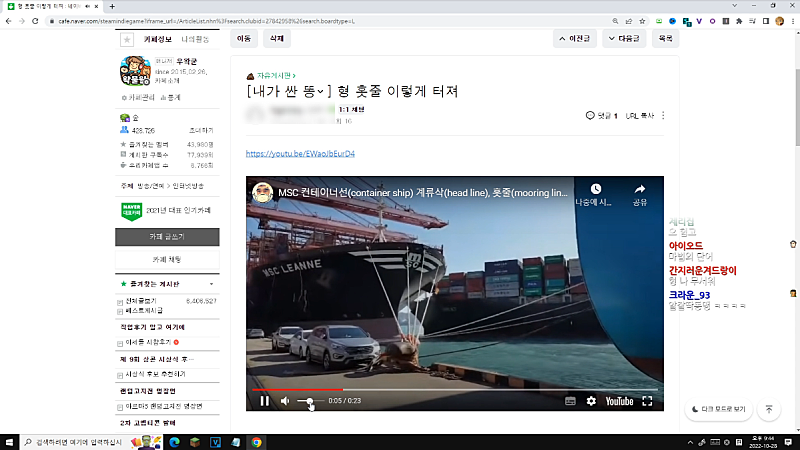Open a new browser tab
Image resolution: width=800 pixels, height=450 pixels.
[x=112, y=6]
